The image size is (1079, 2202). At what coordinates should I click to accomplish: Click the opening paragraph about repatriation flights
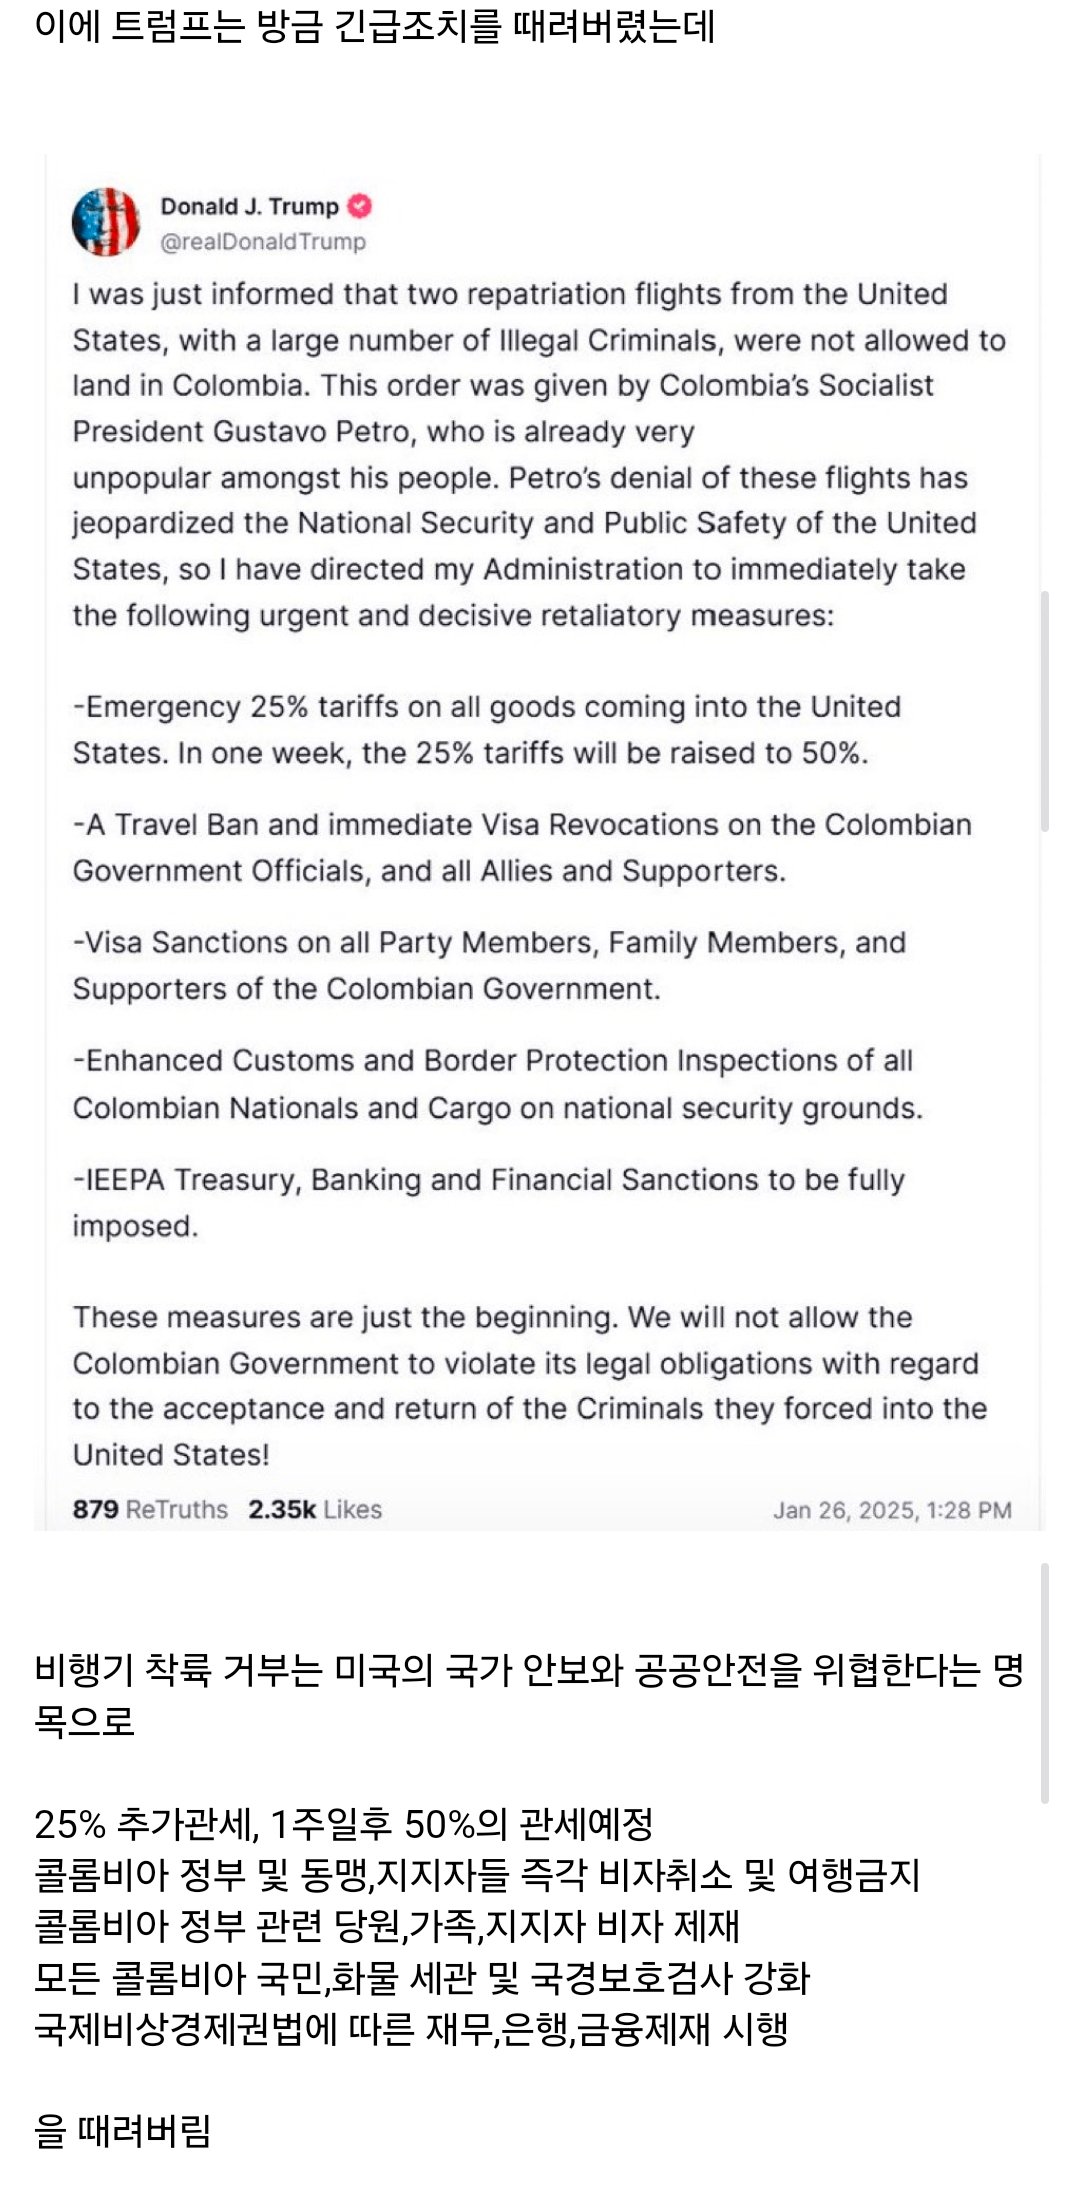click(539, 455)
